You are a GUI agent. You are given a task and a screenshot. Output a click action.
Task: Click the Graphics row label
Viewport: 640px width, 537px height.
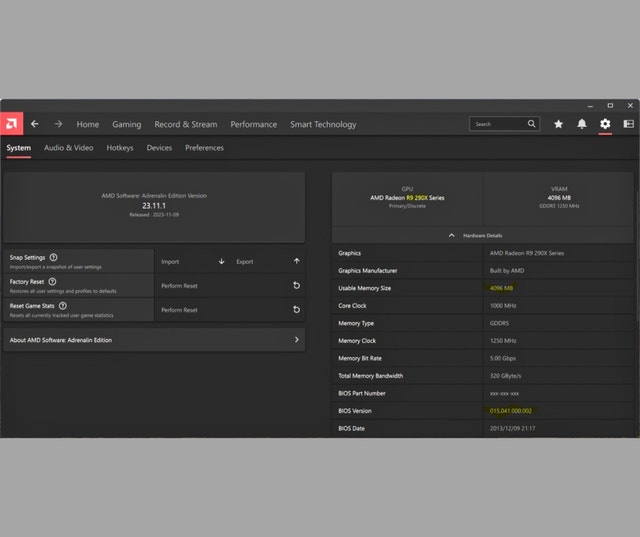[x=349, y=253]
